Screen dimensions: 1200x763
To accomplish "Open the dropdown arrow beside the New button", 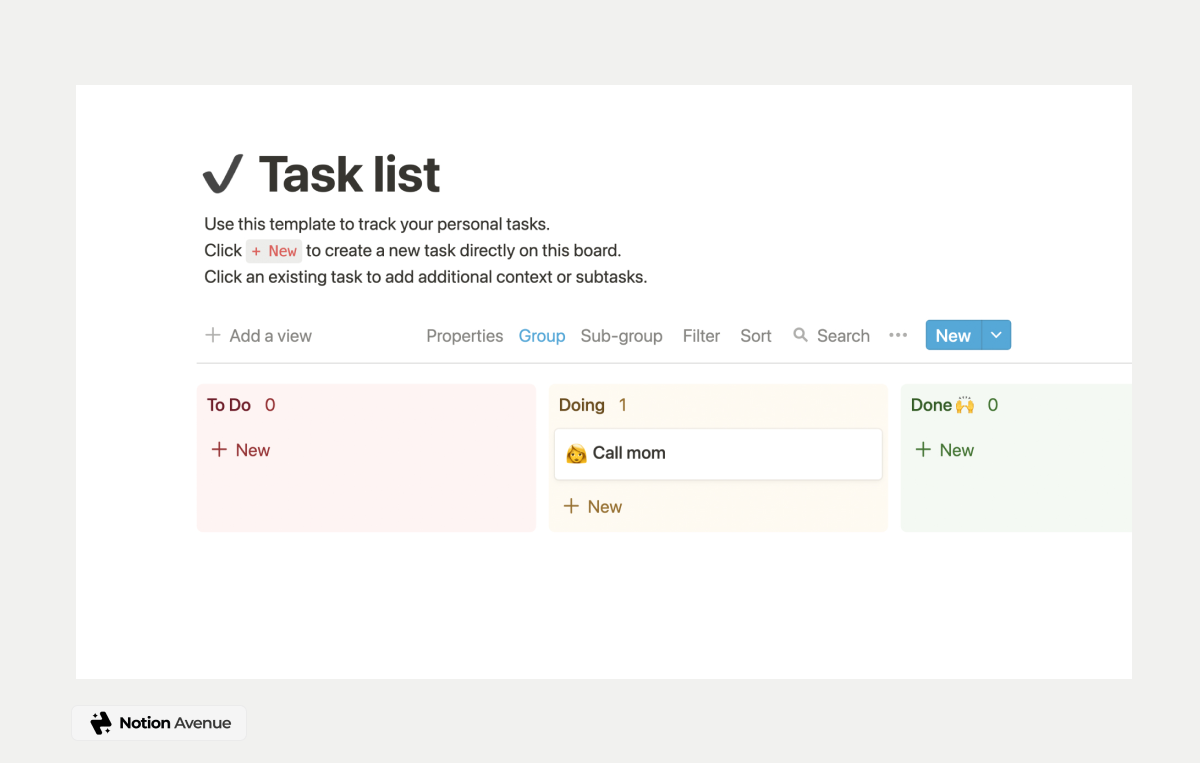I will [x=995, y=335].
